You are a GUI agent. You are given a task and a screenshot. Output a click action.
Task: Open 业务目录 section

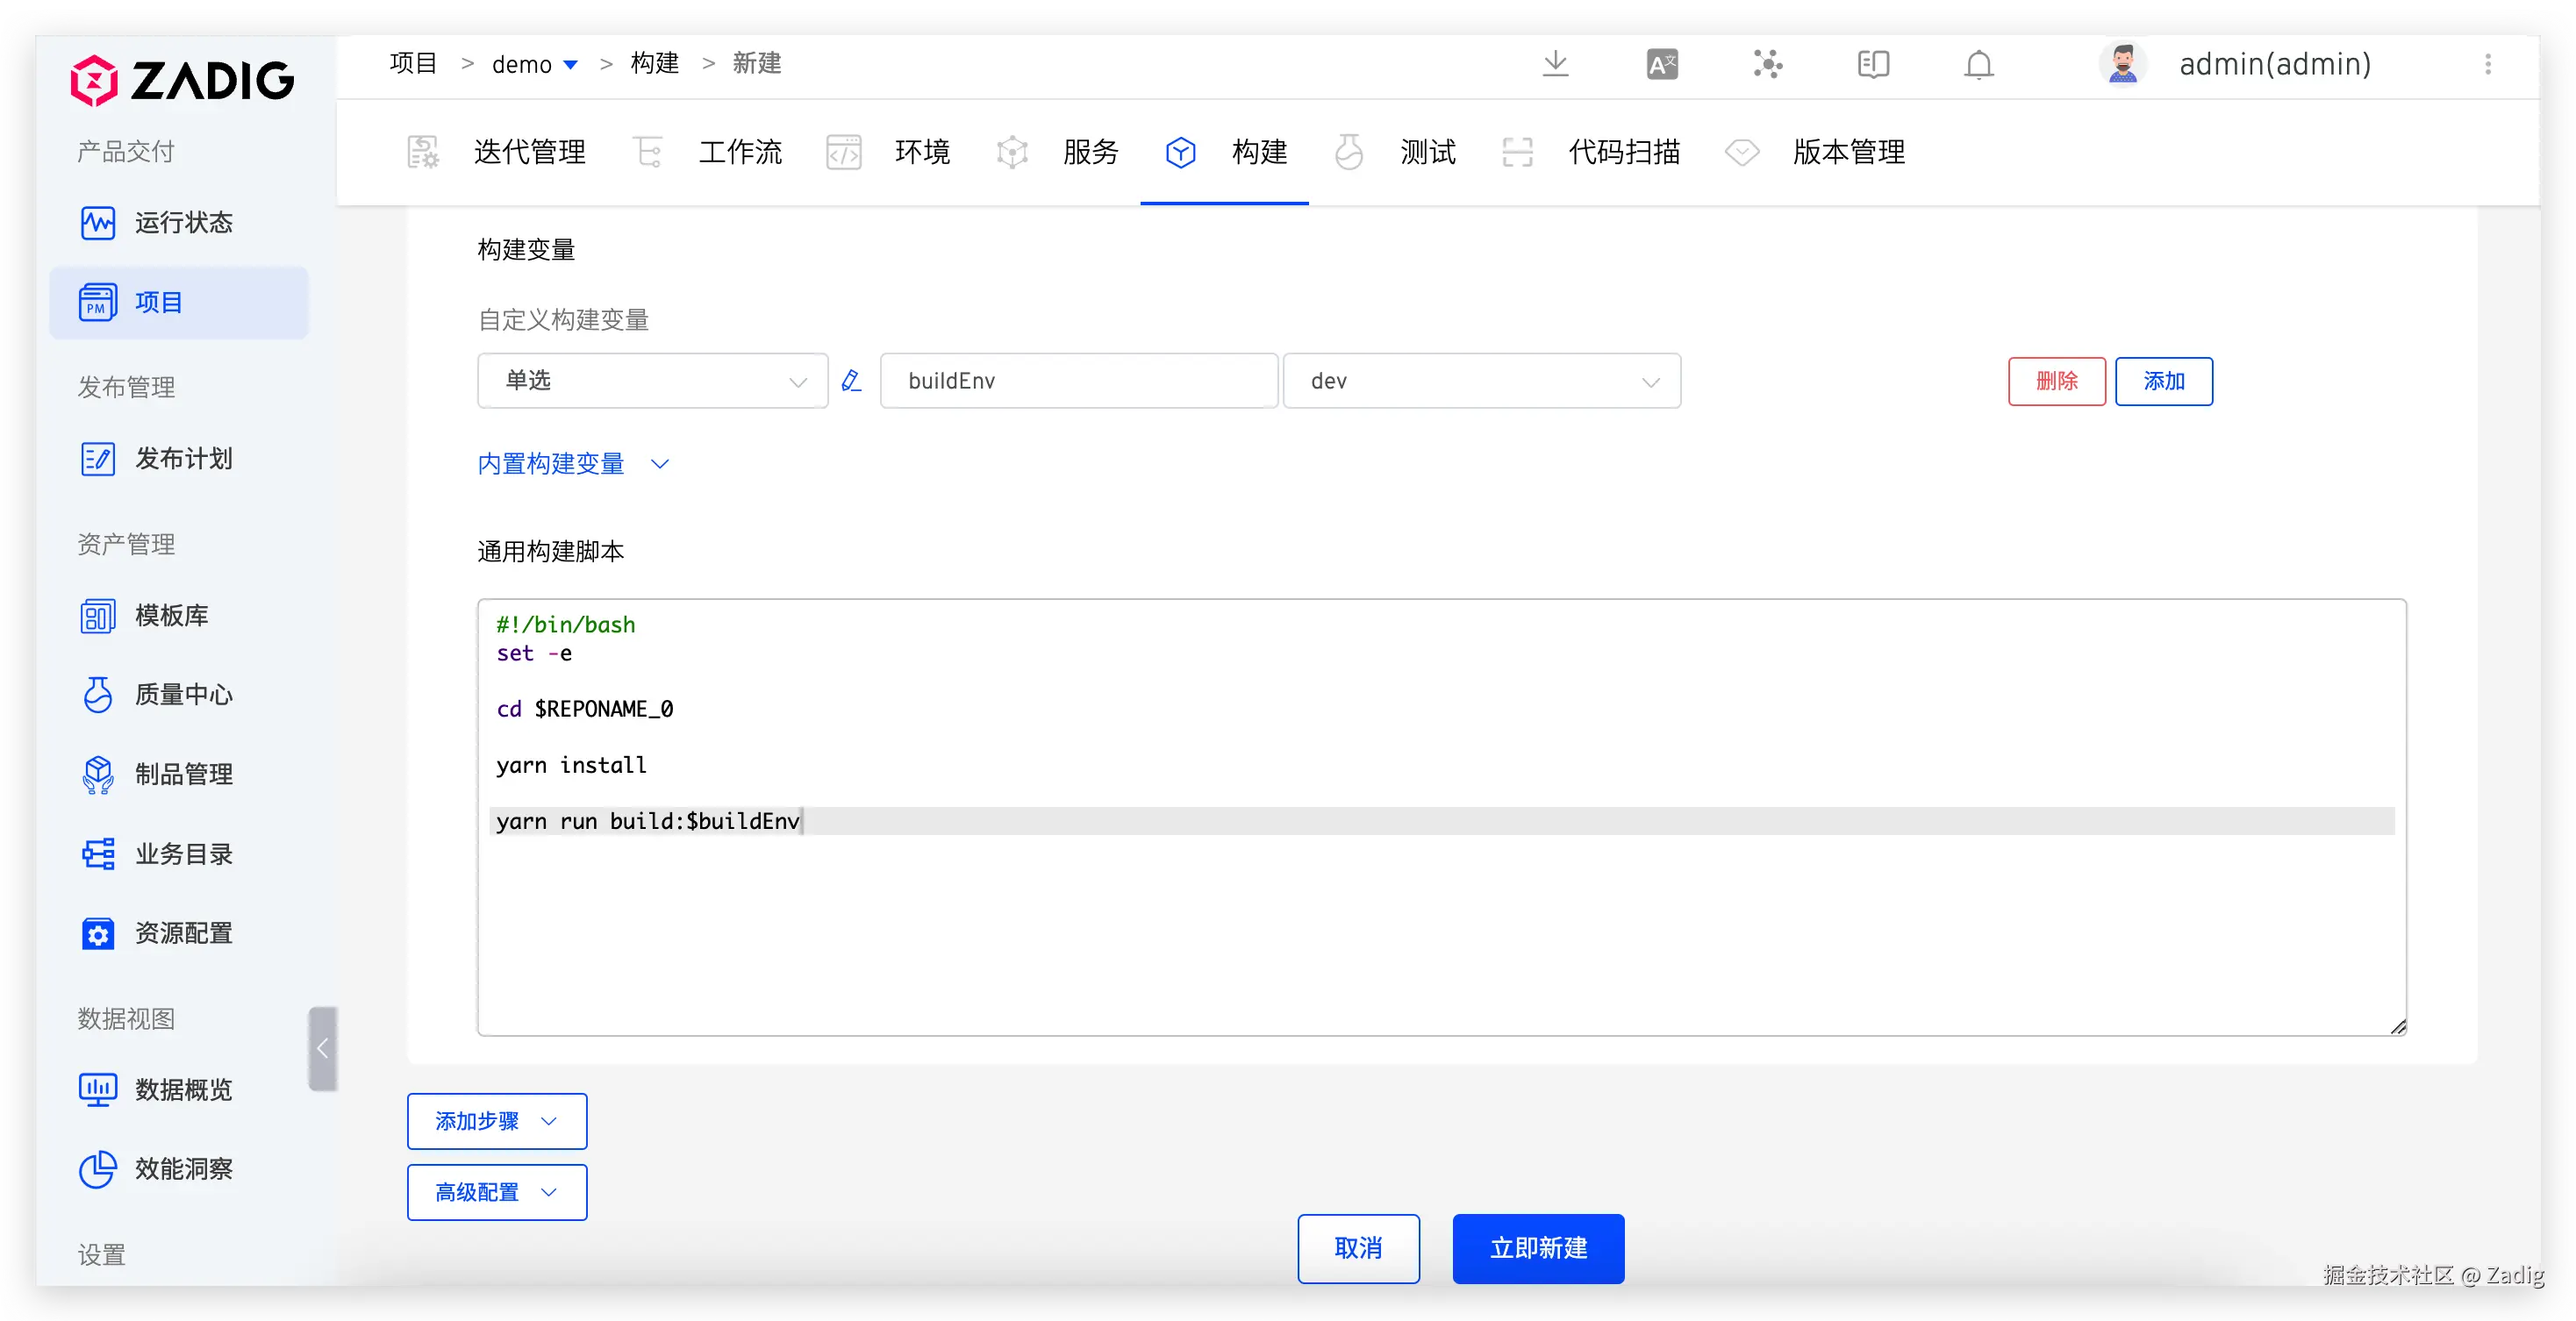[x=157, y=853]
